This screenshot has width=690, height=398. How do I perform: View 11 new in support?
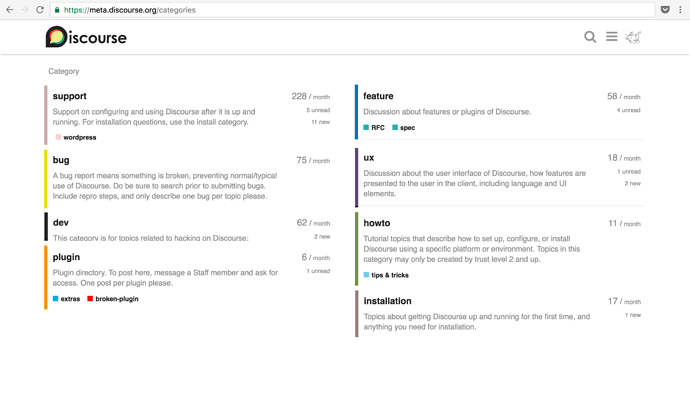click(320, 122)
